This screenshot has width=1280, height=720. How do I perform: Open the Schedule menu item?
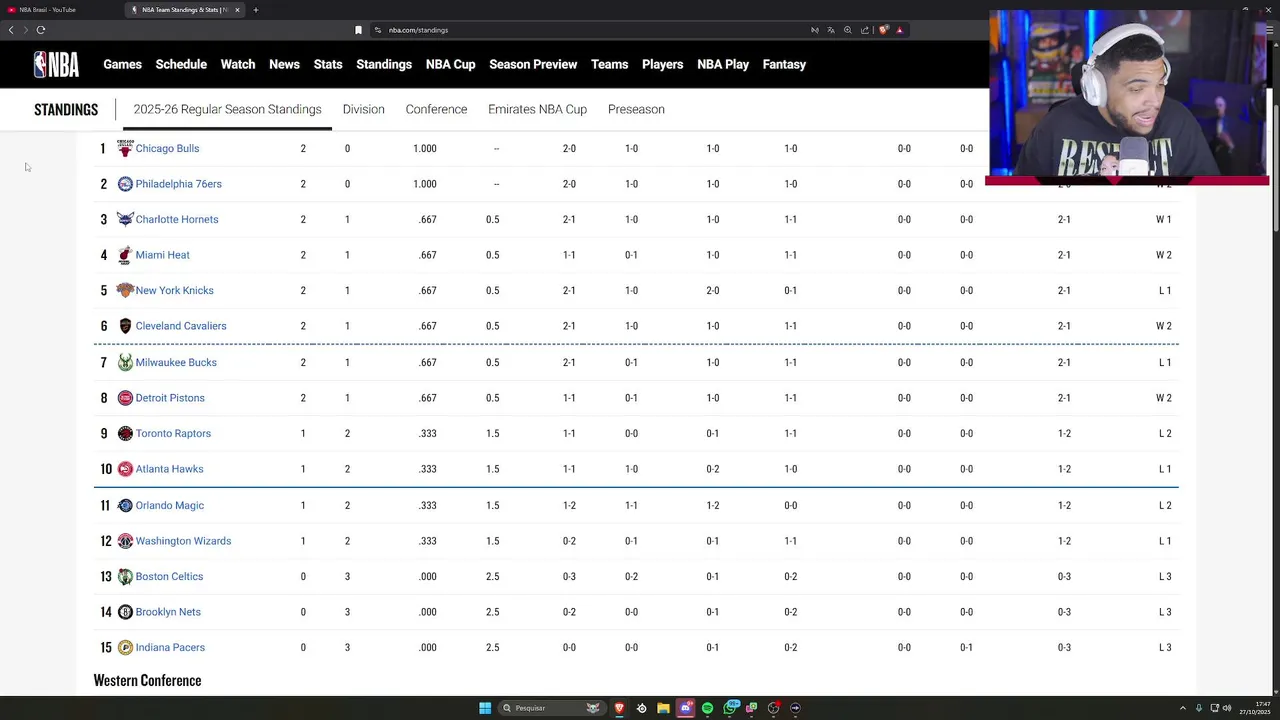point(181,64)
